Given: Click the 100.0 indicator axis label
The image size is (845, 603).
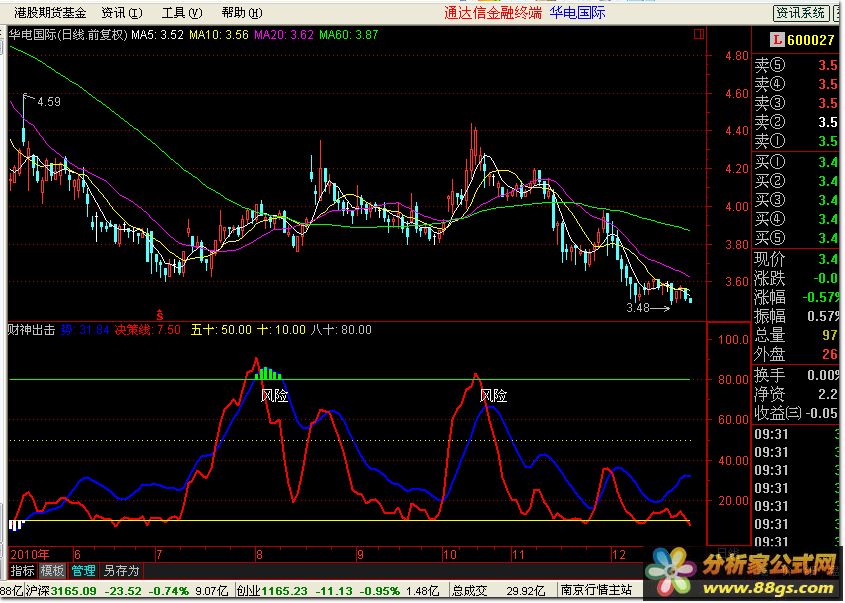Looking at the screenshot, I should 733,339.
